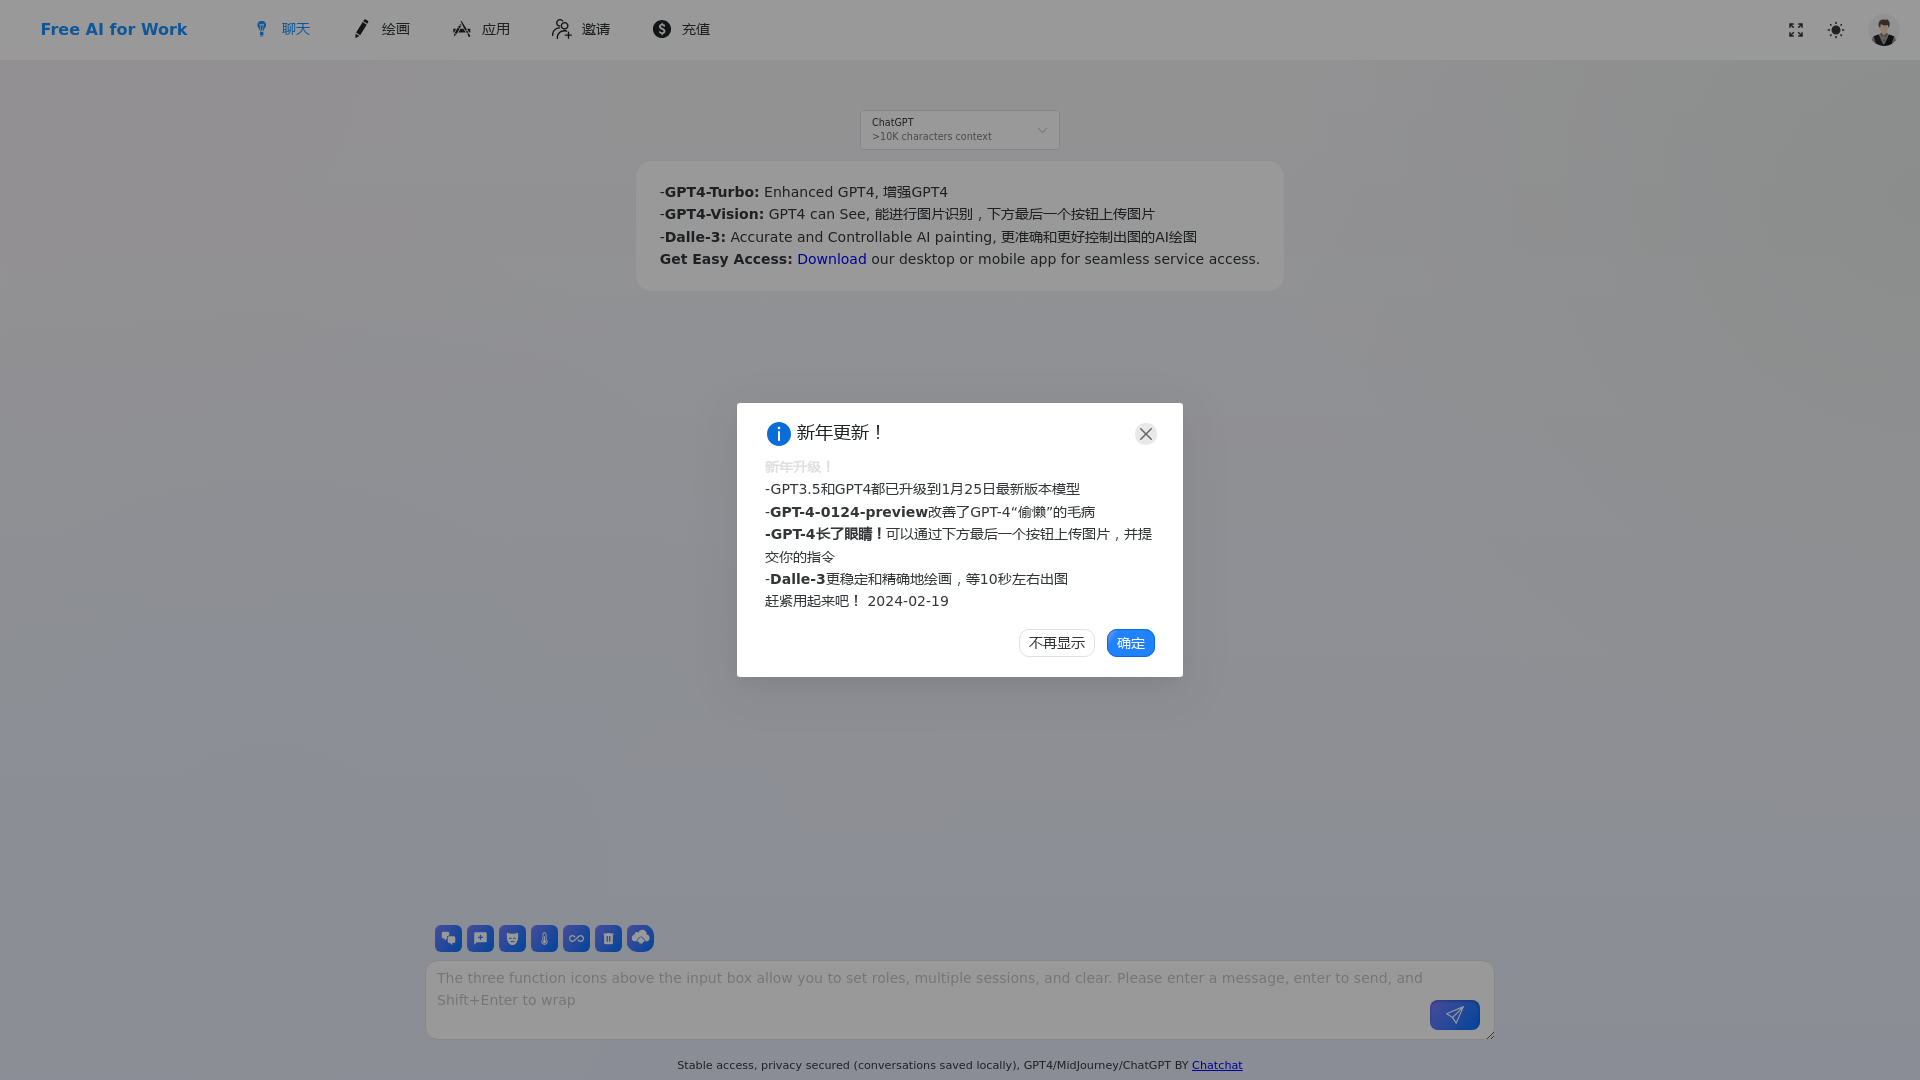Open the 应用 apps tab
The height and width of the screenshot is (1080, 1920).
click(x=482, y=30)
